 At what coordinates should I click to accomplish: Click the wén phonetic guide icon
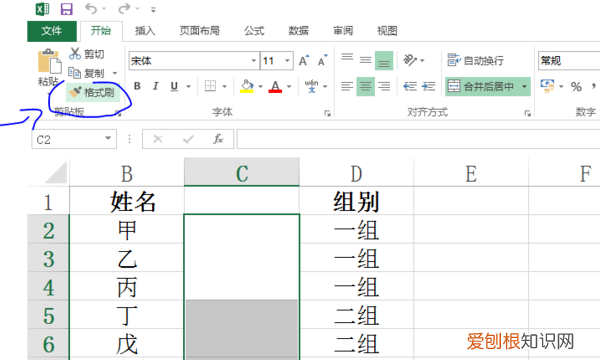311,86
